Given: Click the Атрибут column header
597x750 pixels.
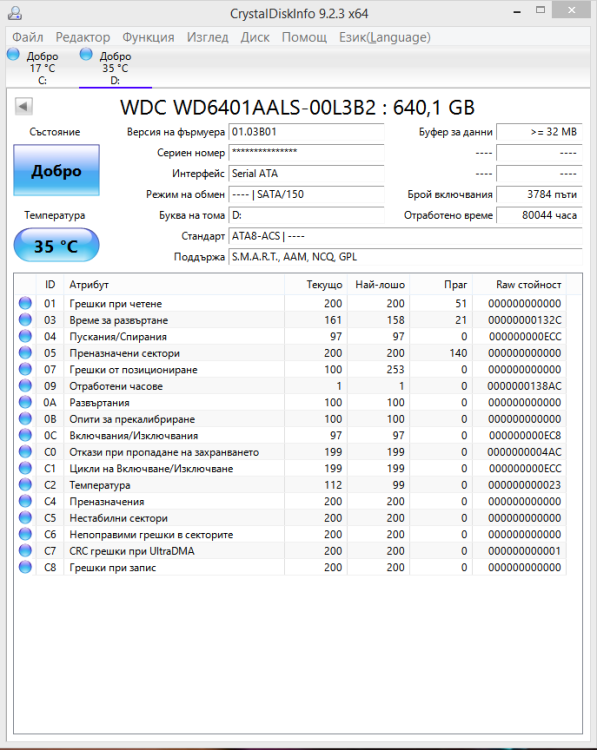Looking at the screenshot, I should point(174,285).
